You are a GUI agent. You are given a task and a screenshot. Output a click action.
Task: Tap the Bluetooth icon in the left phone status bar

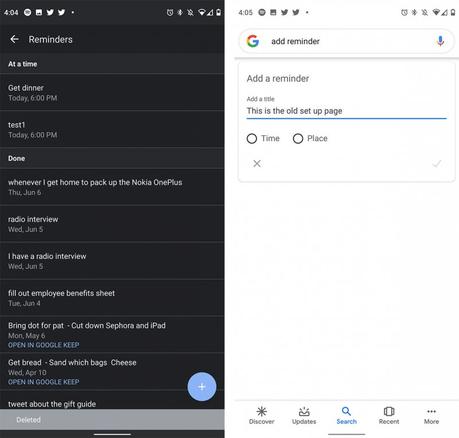coord(180,13)
